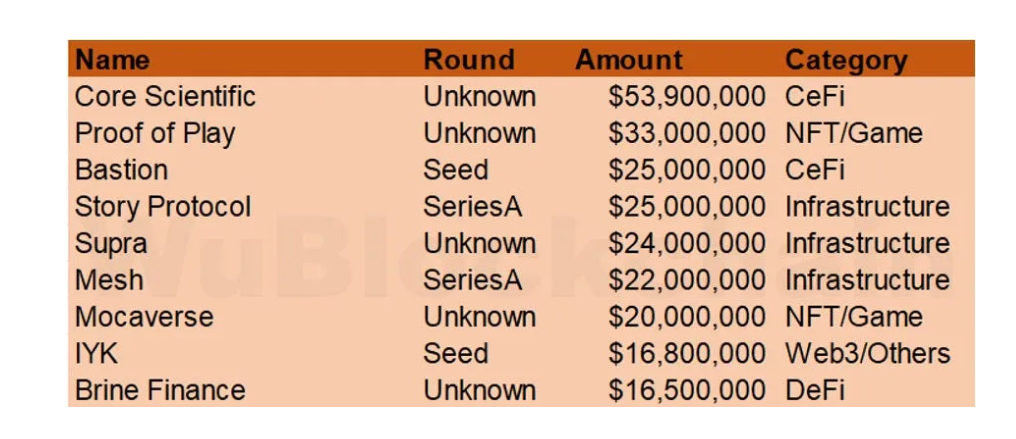Select the DeFi category cell

coord(814,390)
